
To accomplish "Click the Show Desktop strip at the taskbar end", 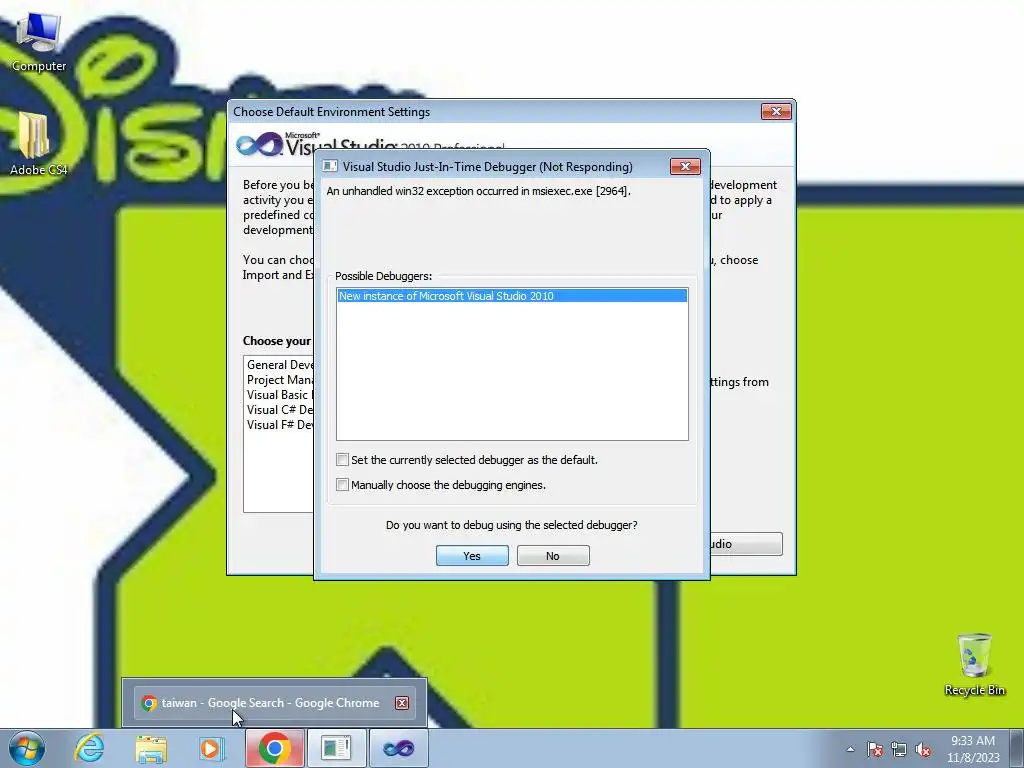I will tap(1017, 748).
